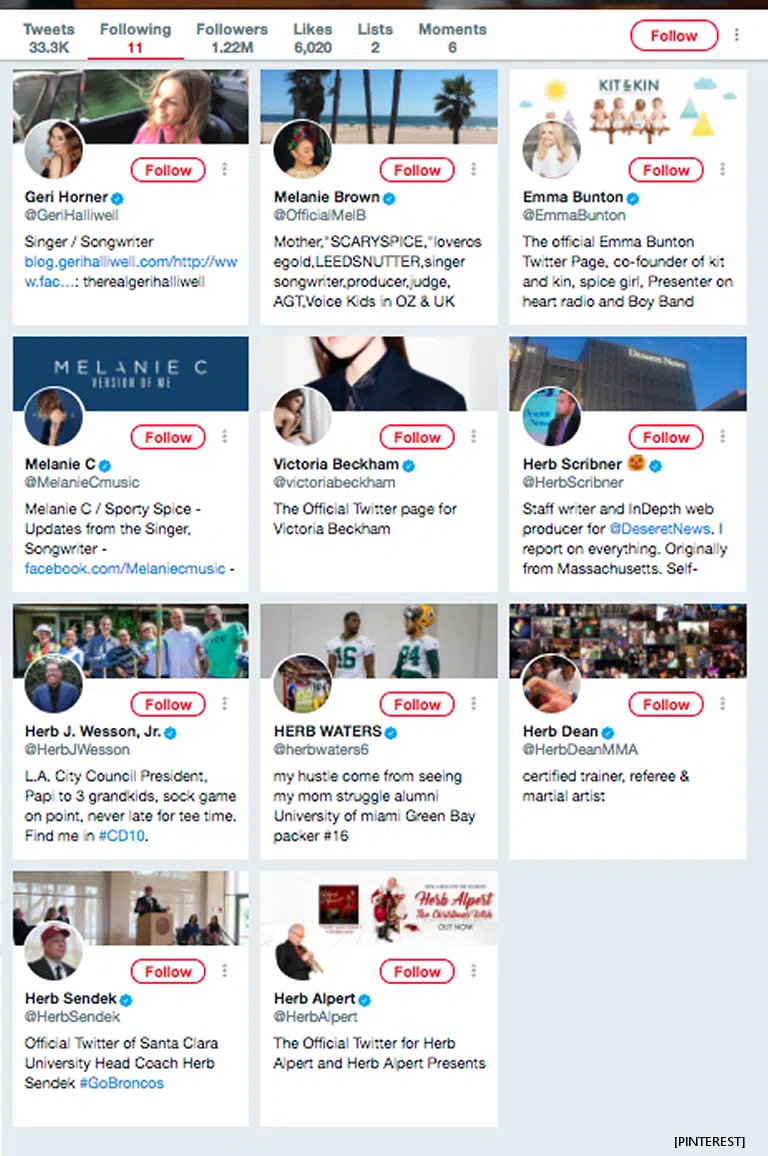Viewport: 768px width, 1156px height.
Task: Follow Victoria Beckham
Action: point(417,437)
